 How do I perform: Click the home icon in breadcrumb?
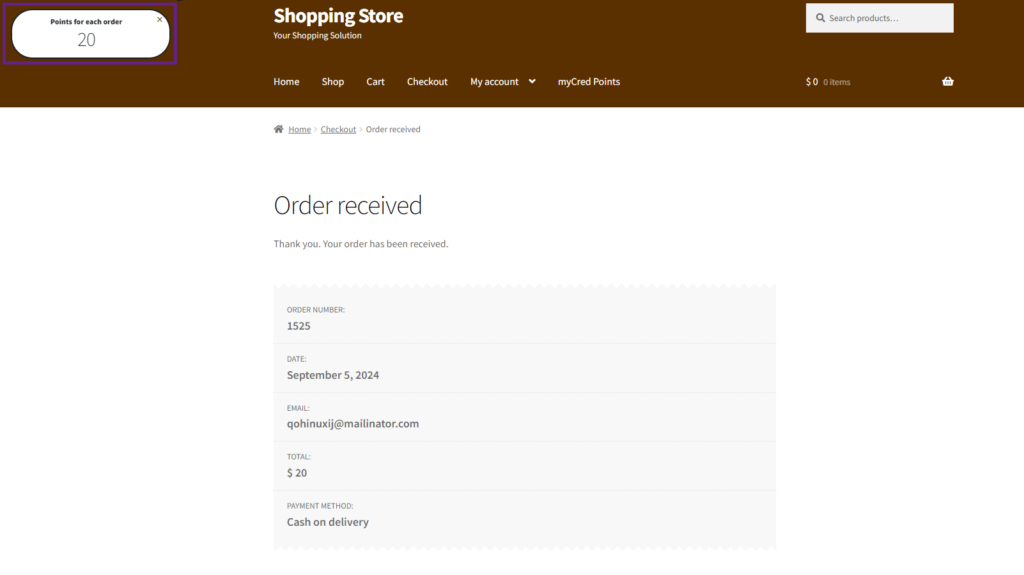(278, 129)
